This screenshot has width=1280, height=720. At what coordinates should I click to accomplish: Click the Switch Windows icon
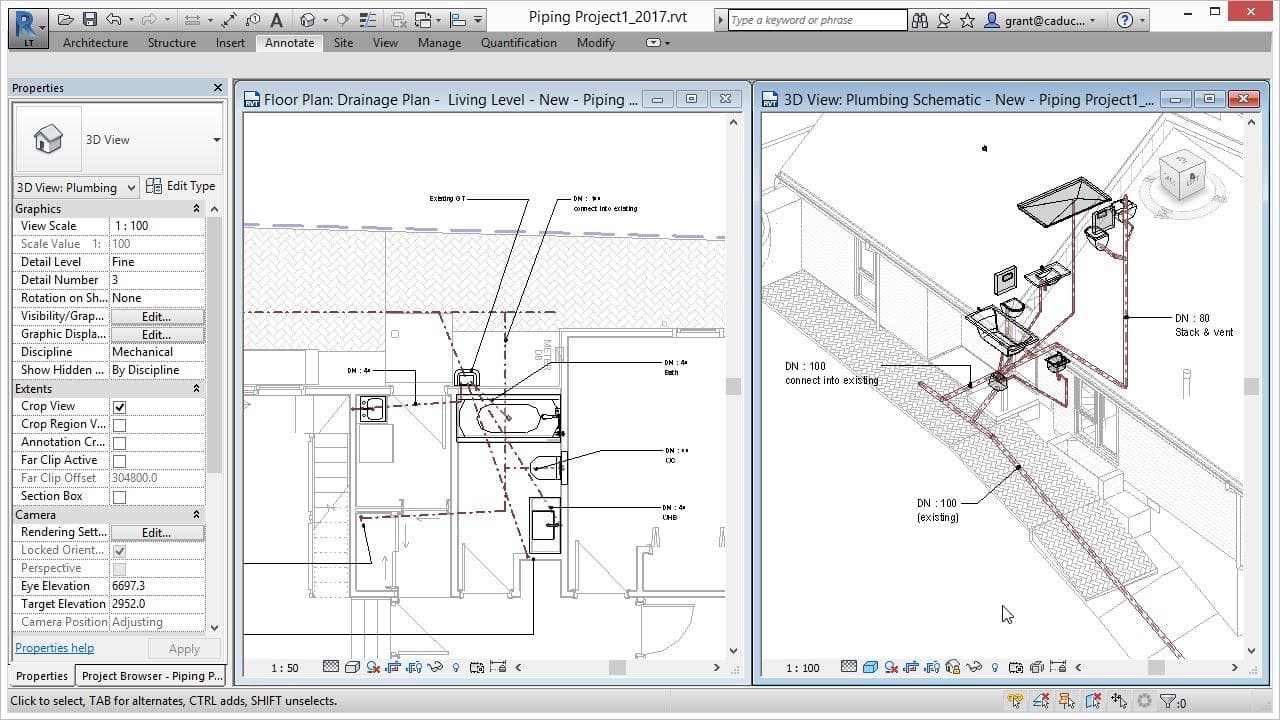tap(422, 20)
